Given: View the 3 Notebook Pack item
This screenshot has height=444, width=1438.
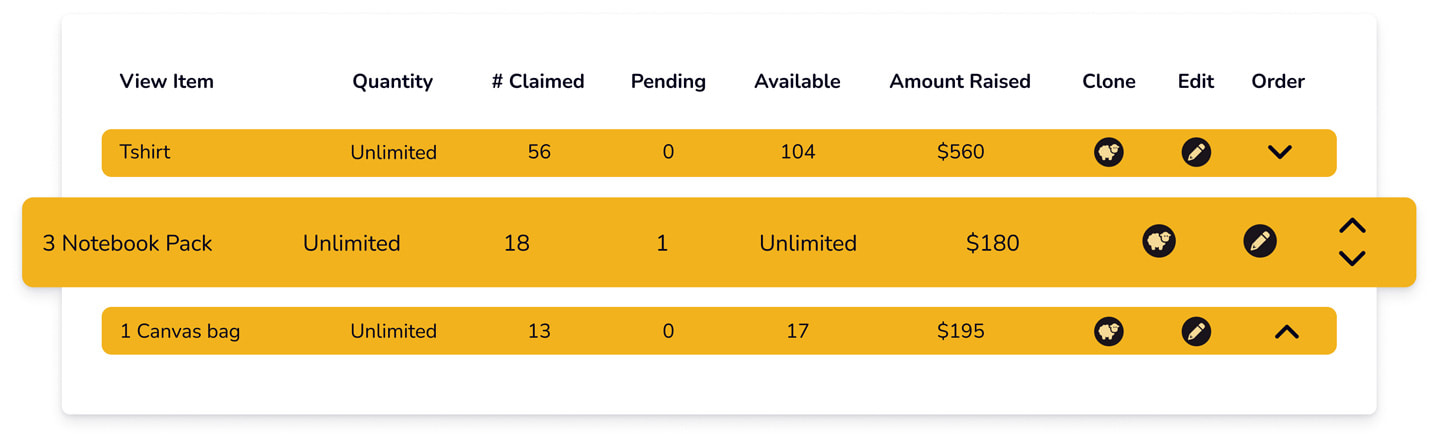Looking at the screenshot, I should 127,243.
